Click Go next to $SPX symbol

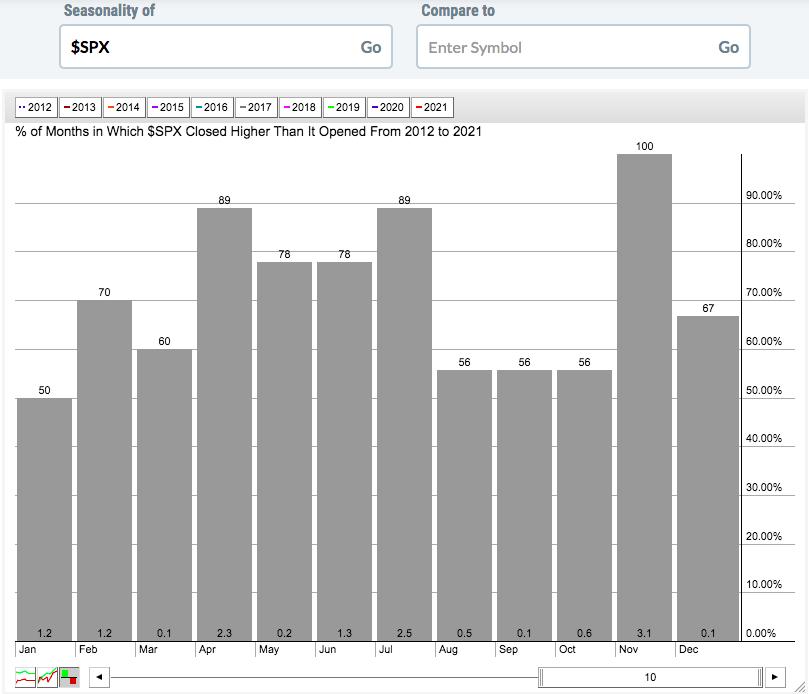coord(370,47)
